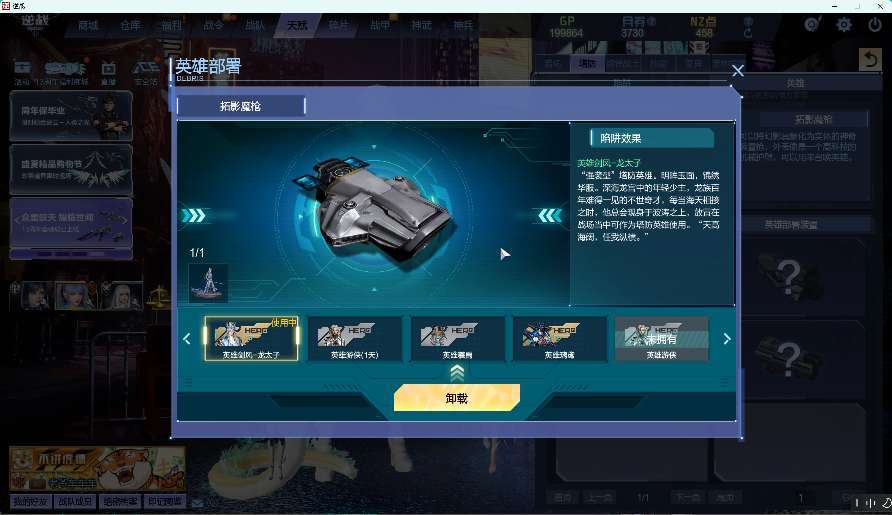Click the left triple-chevron model arrow
This screenshot has height=515, width=892.
click(x=194, y=216)
